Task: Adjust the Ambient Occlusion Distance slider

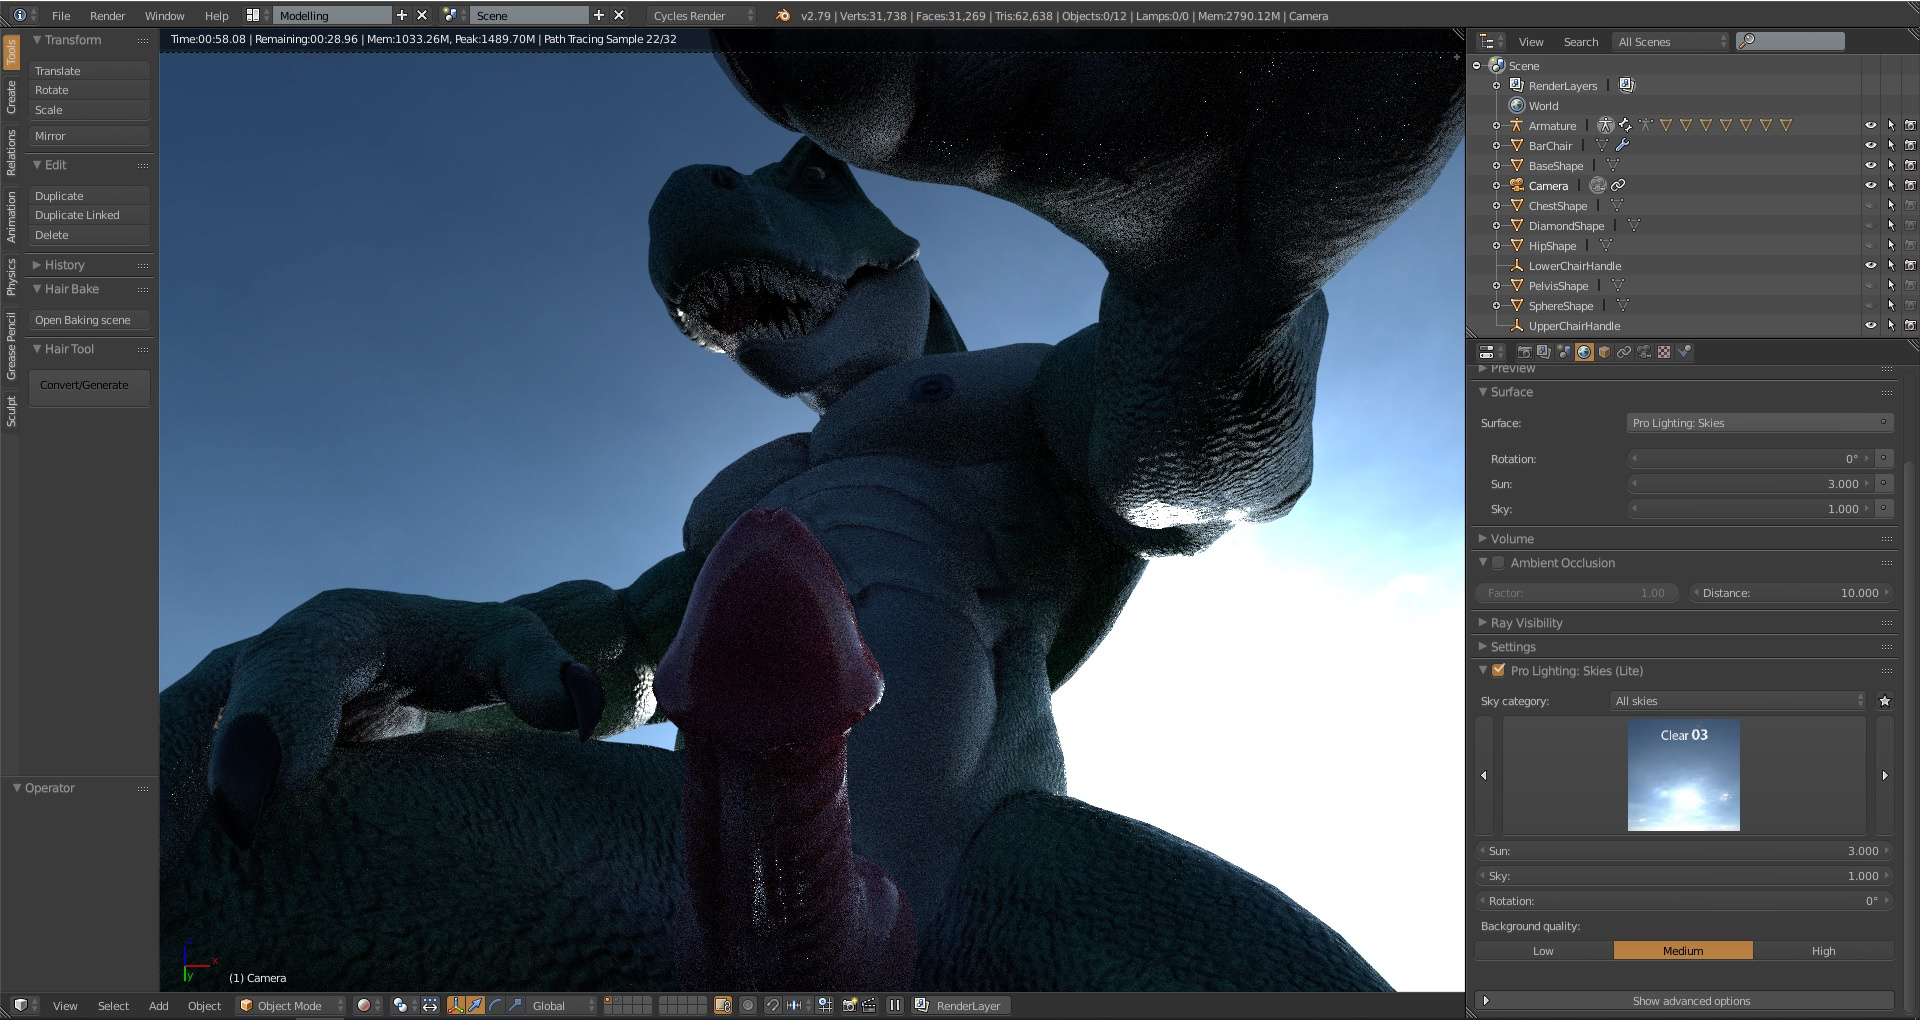Action: click(1791, 593)
